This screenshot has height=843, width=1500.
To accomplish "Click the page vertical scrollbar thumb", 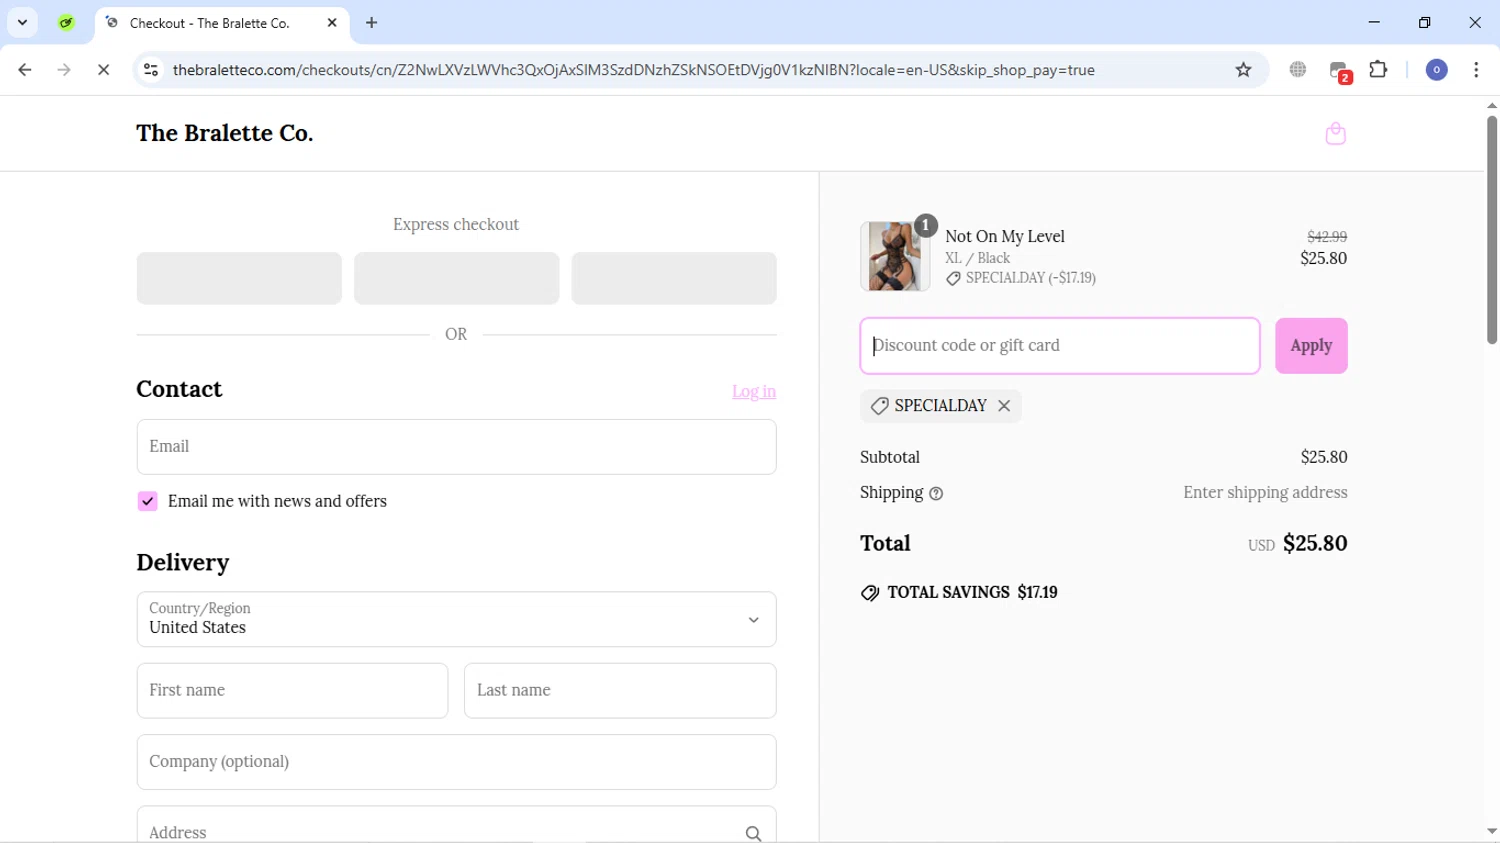I will (x=1491, y=230).
